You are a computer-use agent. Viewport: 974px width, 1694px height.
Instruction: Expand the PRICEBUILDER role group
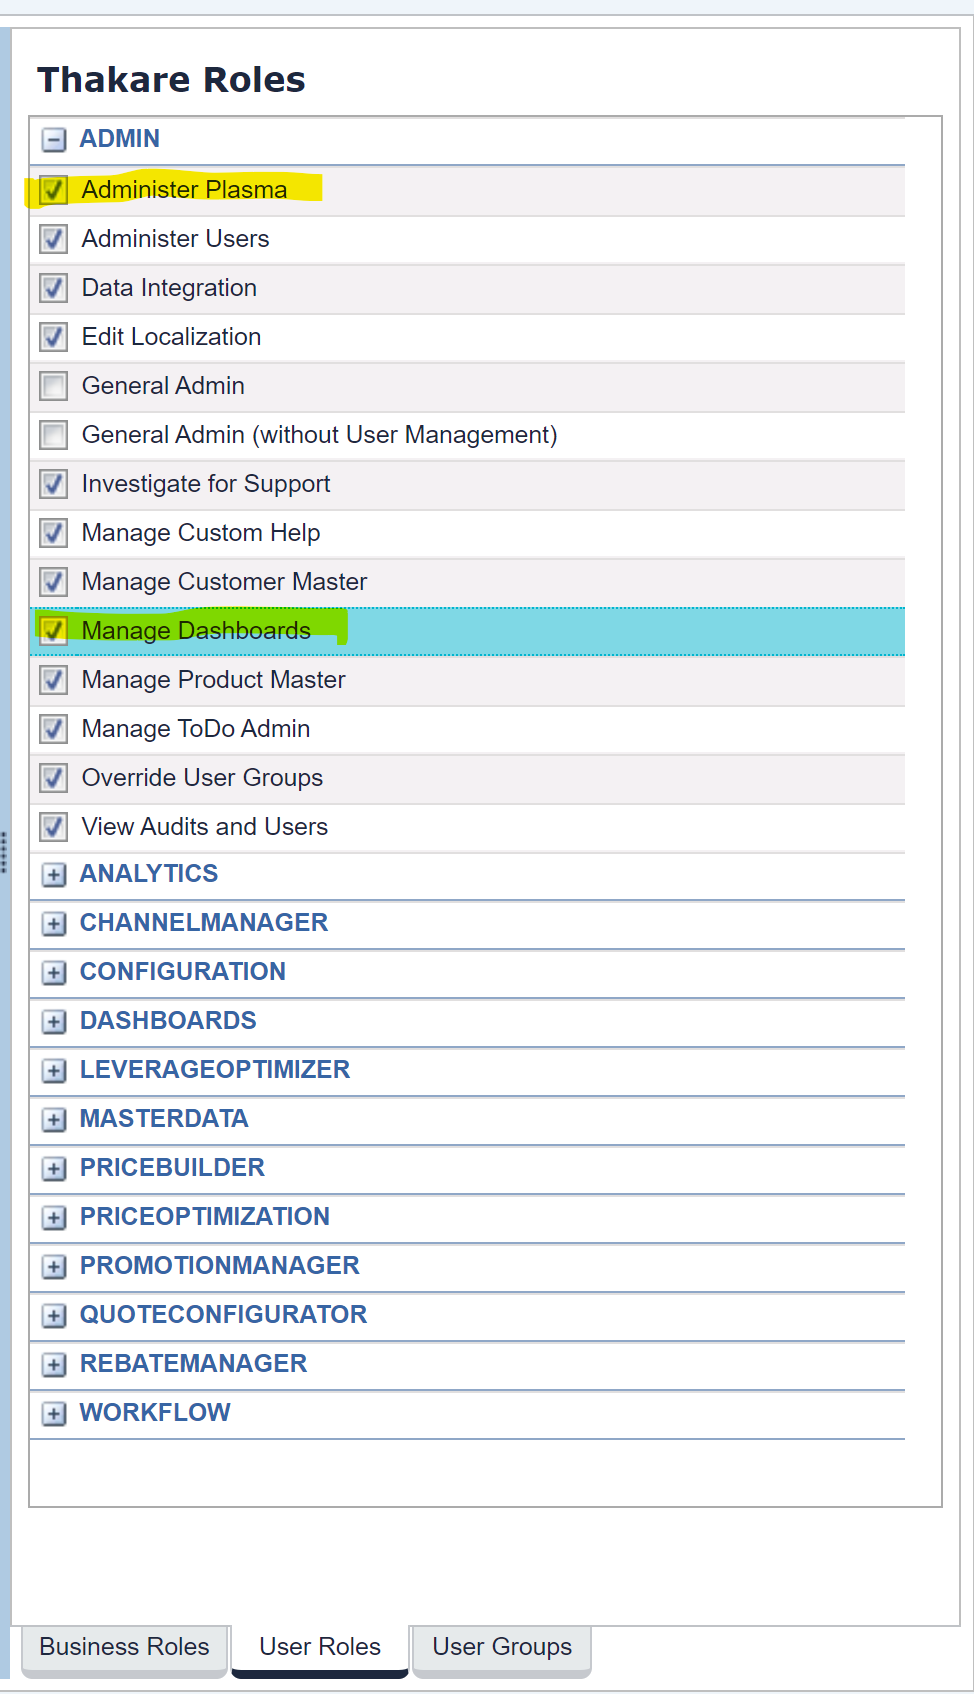[x=54, y=1169]
